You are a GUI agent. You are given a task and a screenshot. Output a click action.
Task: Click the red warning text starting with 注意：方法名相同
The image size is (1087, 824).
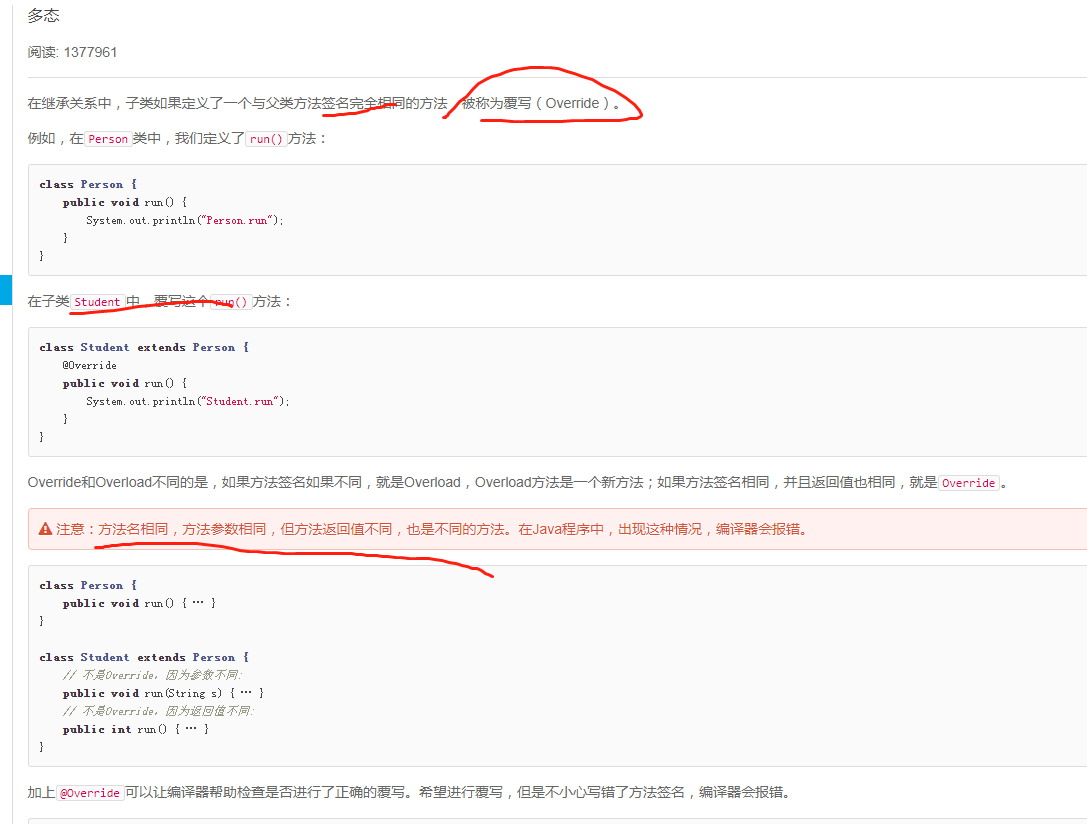coord(431,529)
